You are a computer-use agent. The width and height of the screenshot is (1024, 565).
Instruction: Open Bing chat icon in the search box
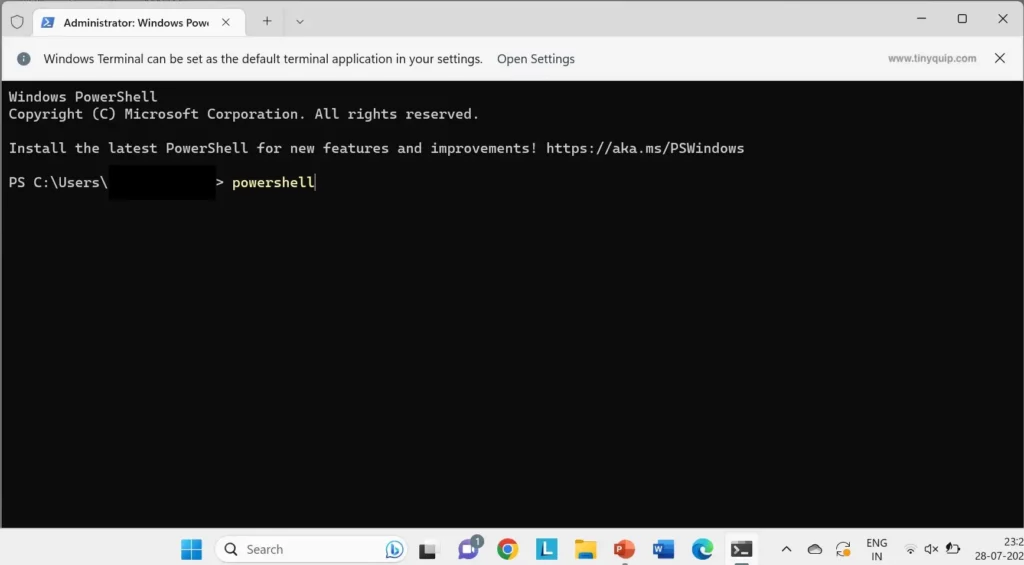pyautogui.click(x=394, y=549)
